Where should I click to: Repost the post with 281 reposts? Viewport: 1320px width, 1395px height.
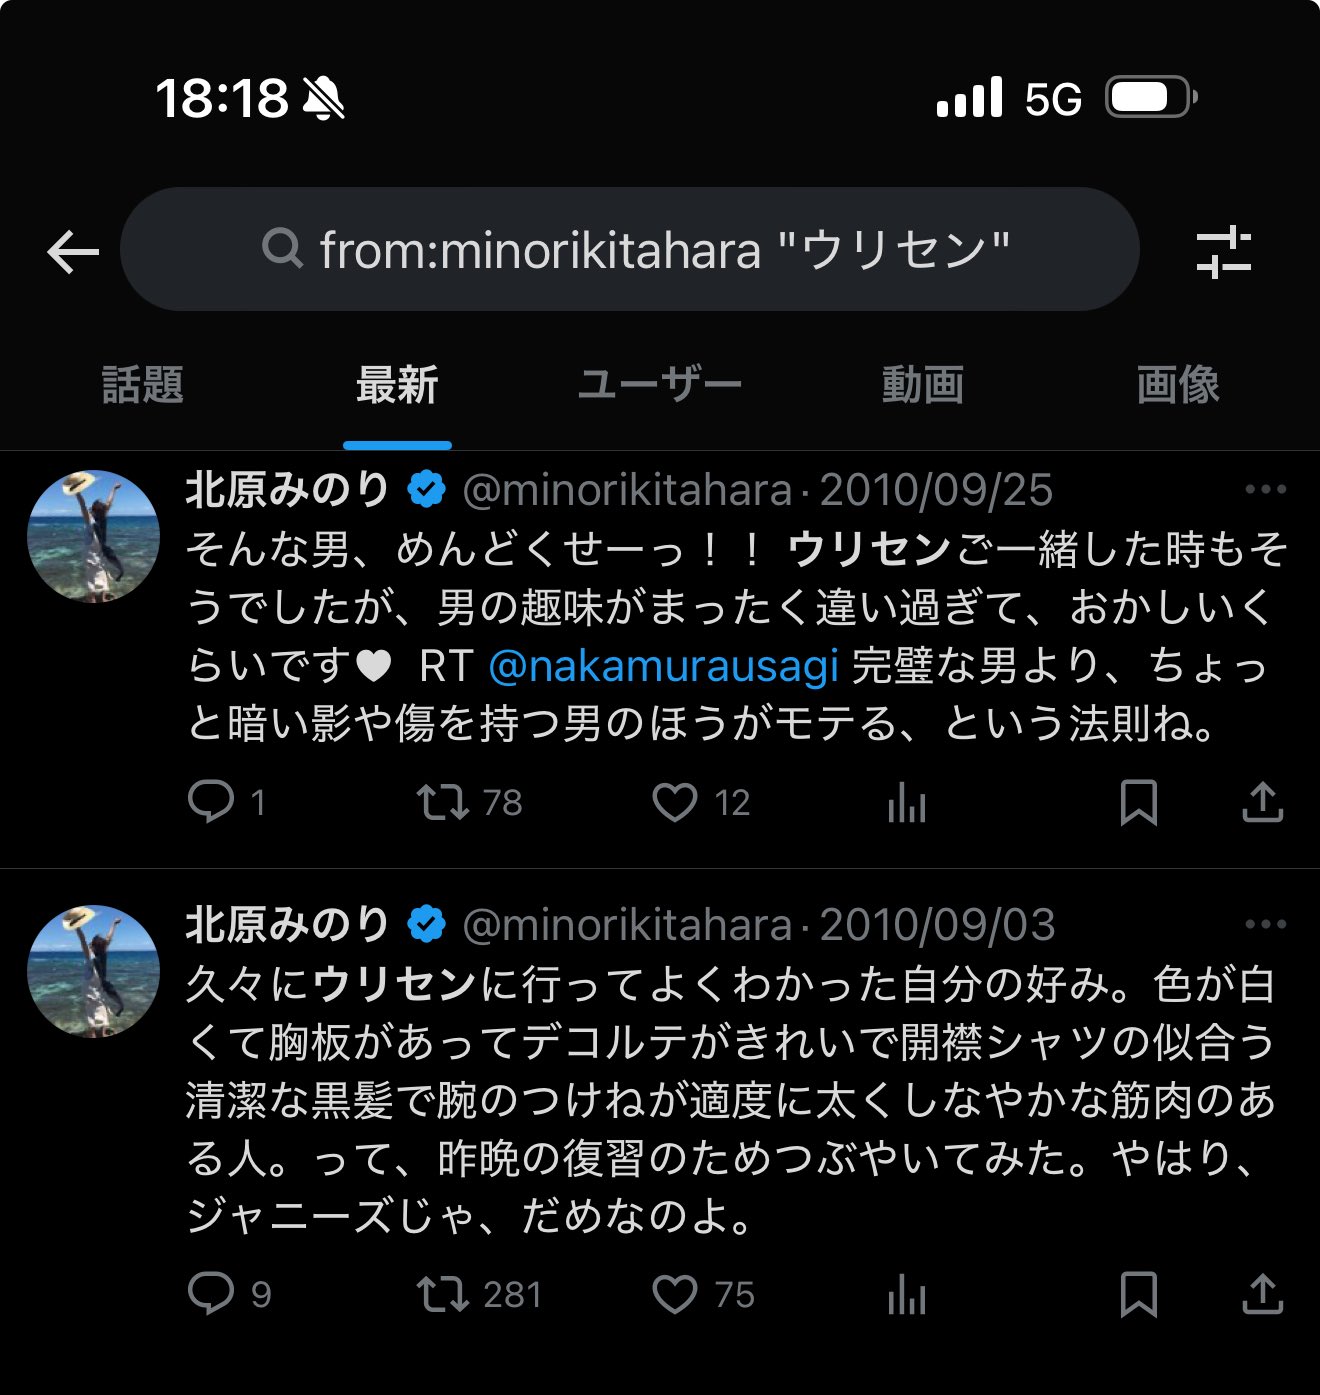pyautogui.click(x=442, y=1294)
